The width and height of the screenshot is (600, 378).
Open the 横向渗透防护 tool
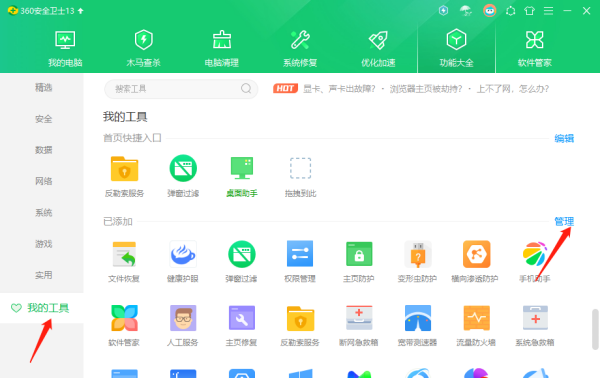pos(476,262)
